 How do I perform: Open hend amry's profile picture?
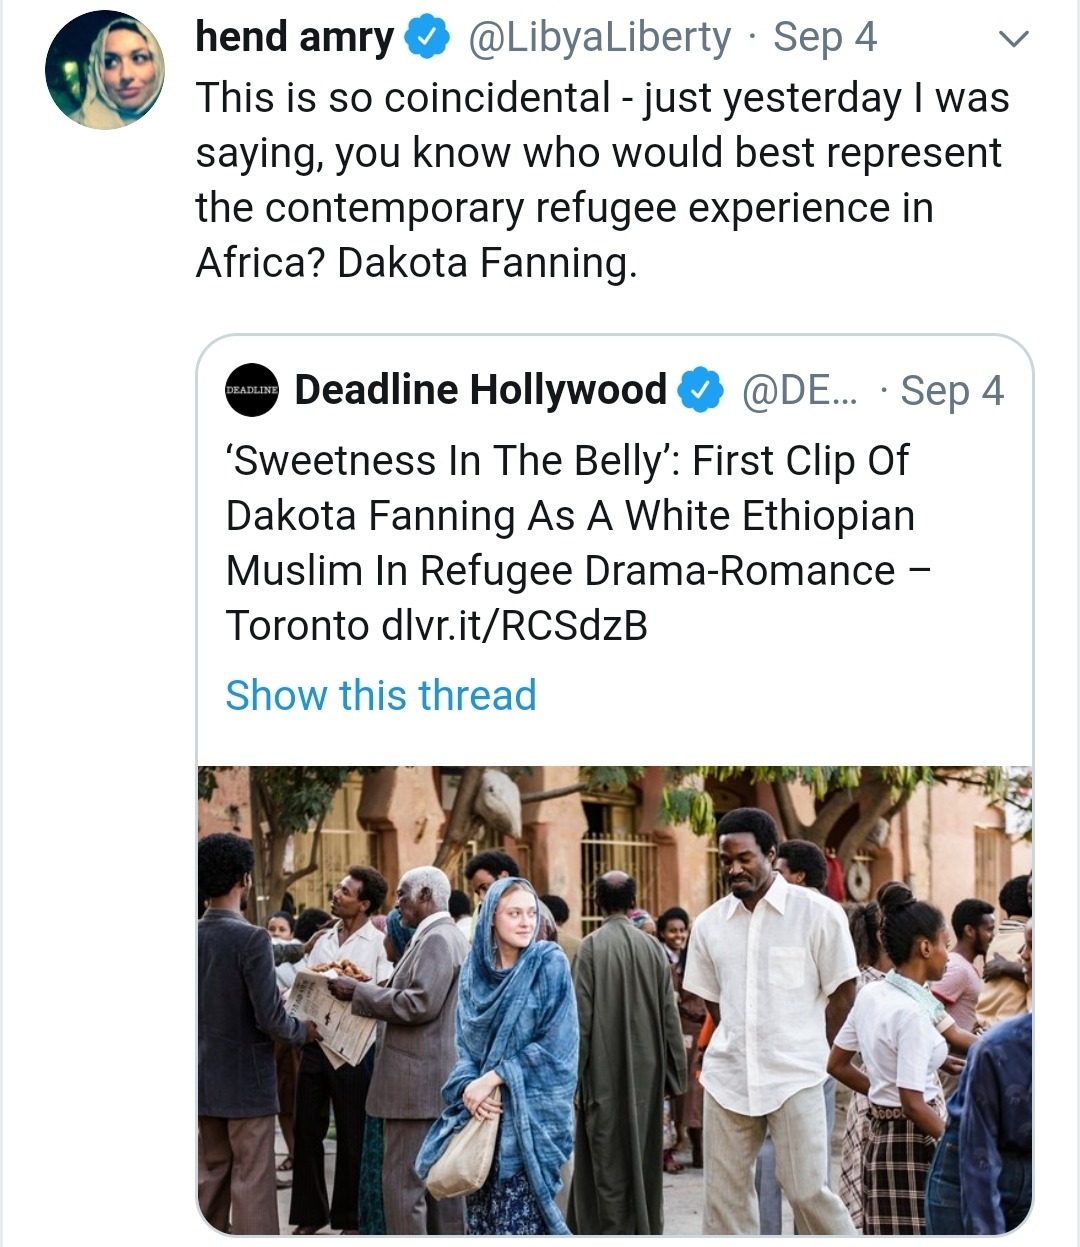click(105, 69)
